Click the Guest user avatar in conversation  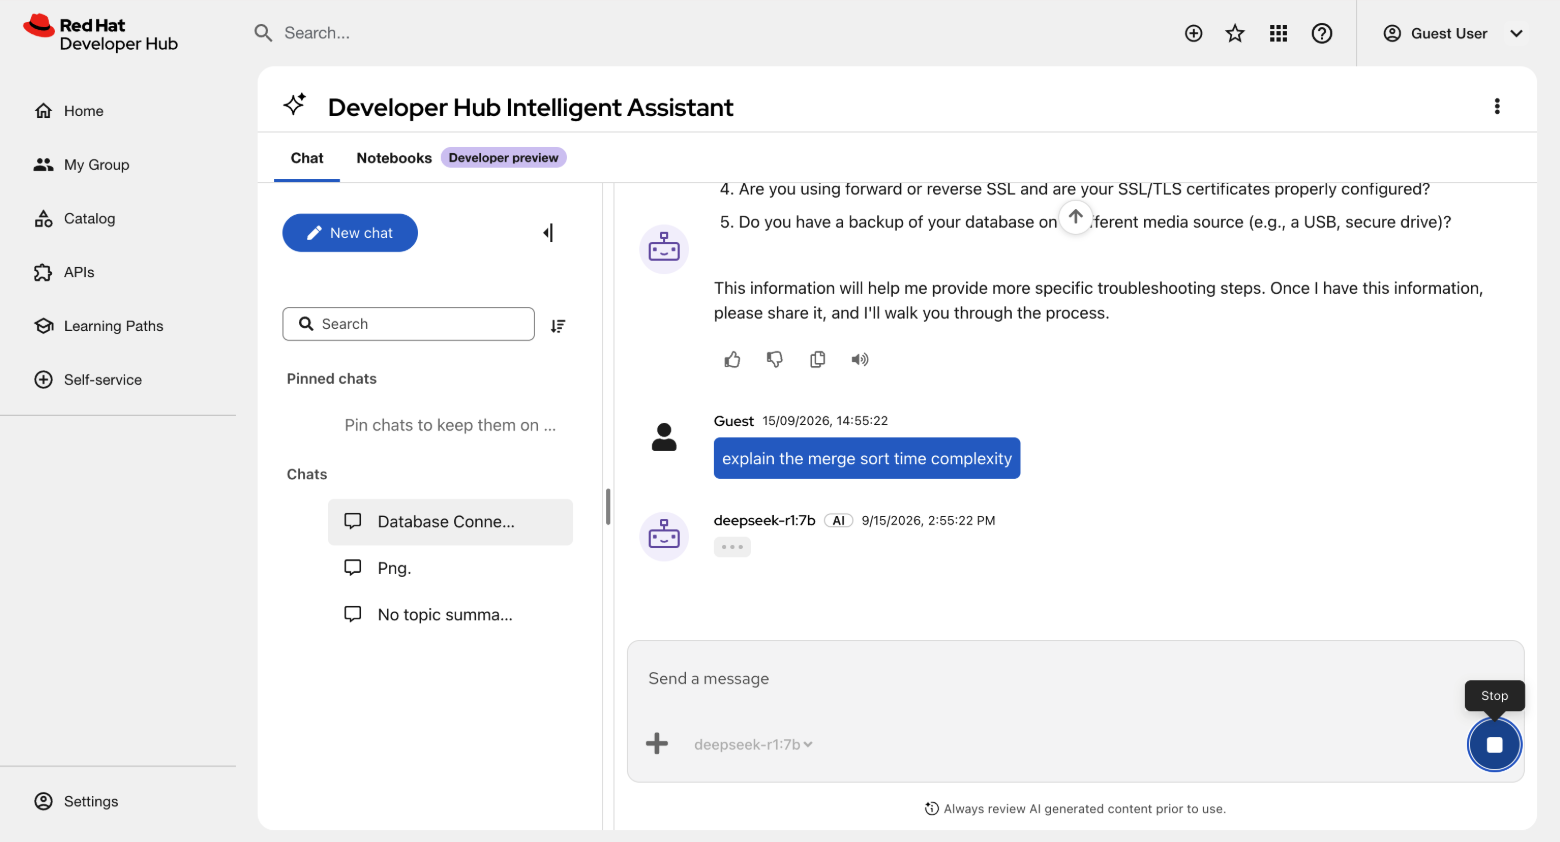point(664,436)
